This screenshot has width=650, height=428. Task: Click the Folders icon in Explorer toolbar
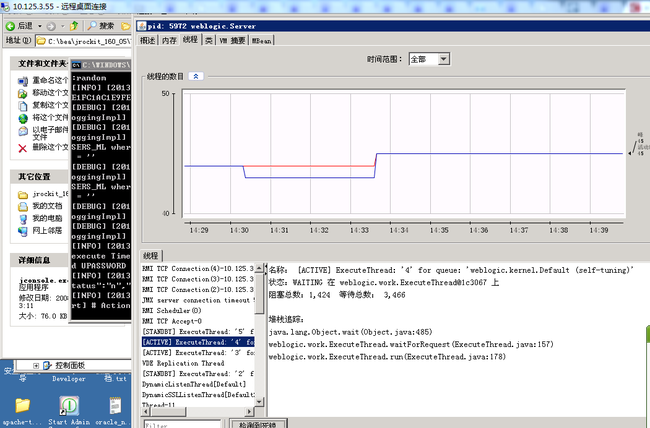point(126,26)
